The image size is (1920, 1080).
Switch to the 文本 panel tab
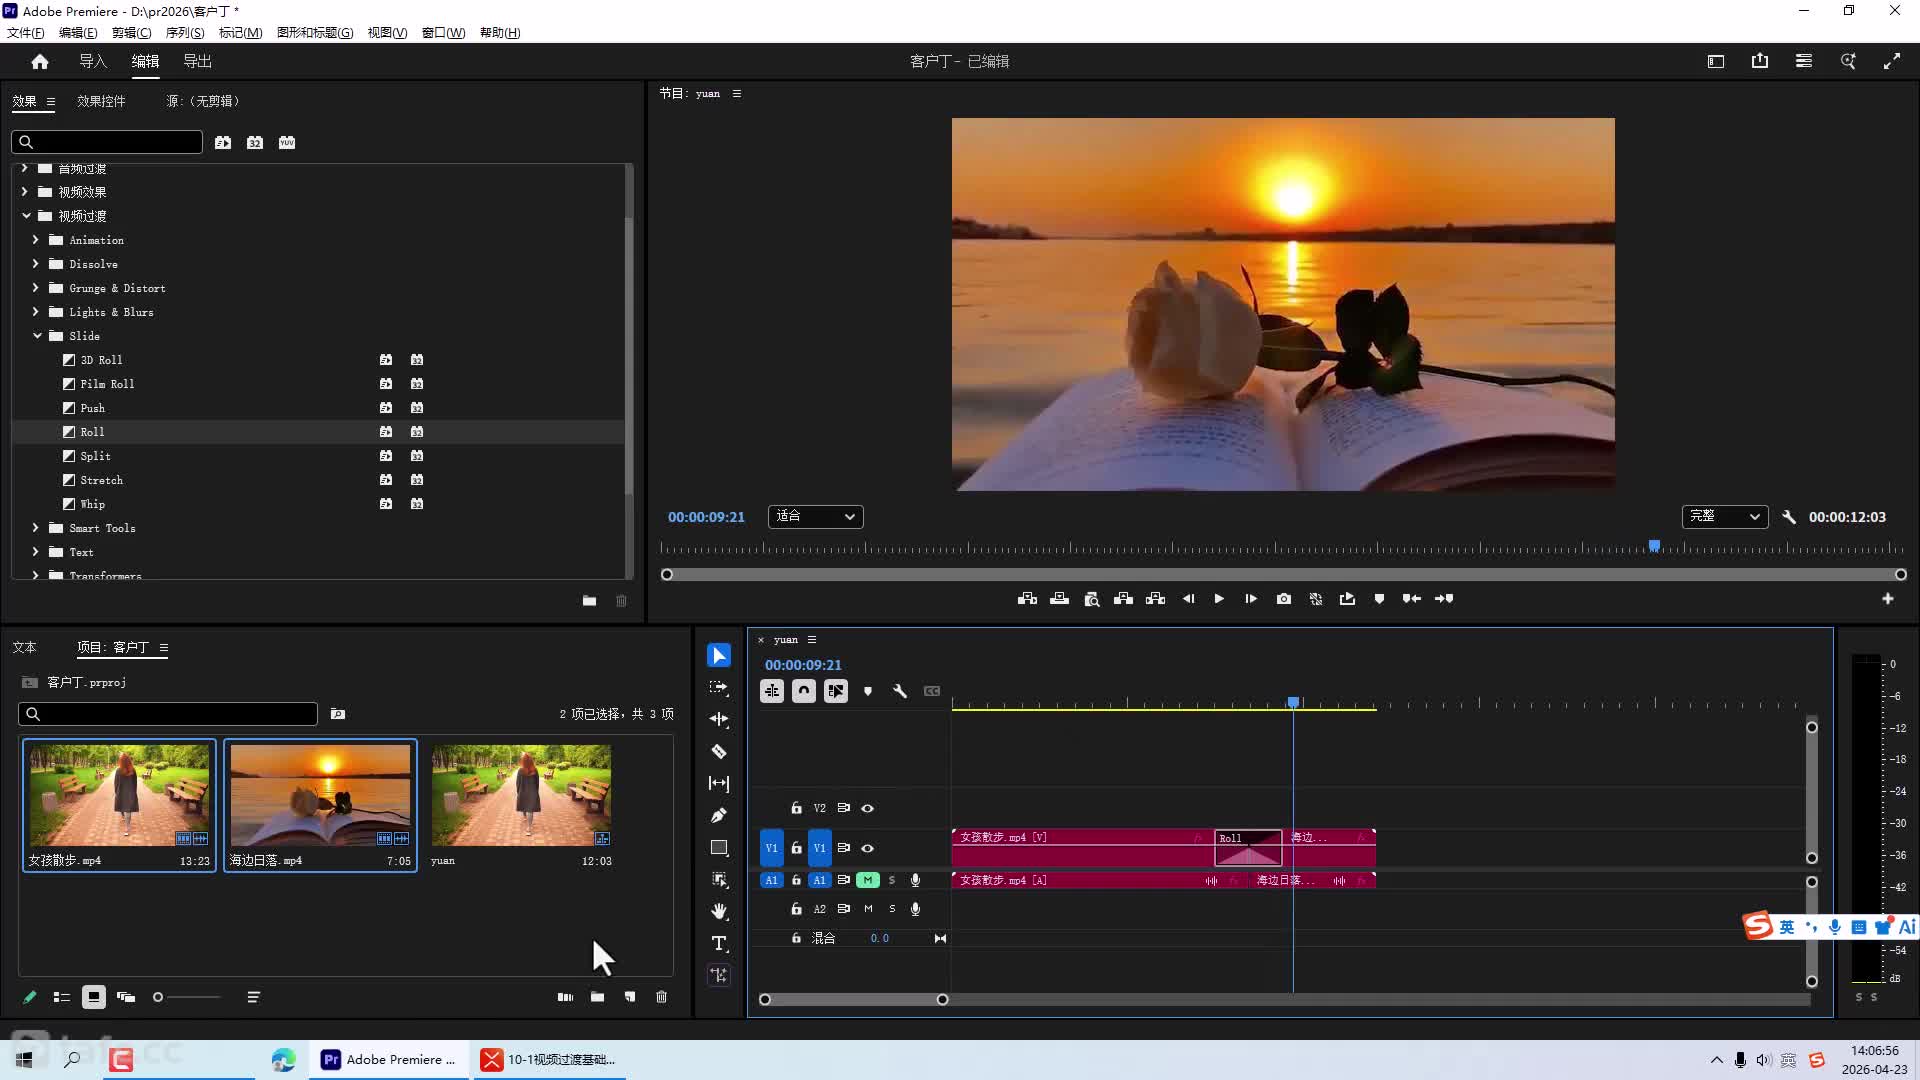click(x=25, y=647)
